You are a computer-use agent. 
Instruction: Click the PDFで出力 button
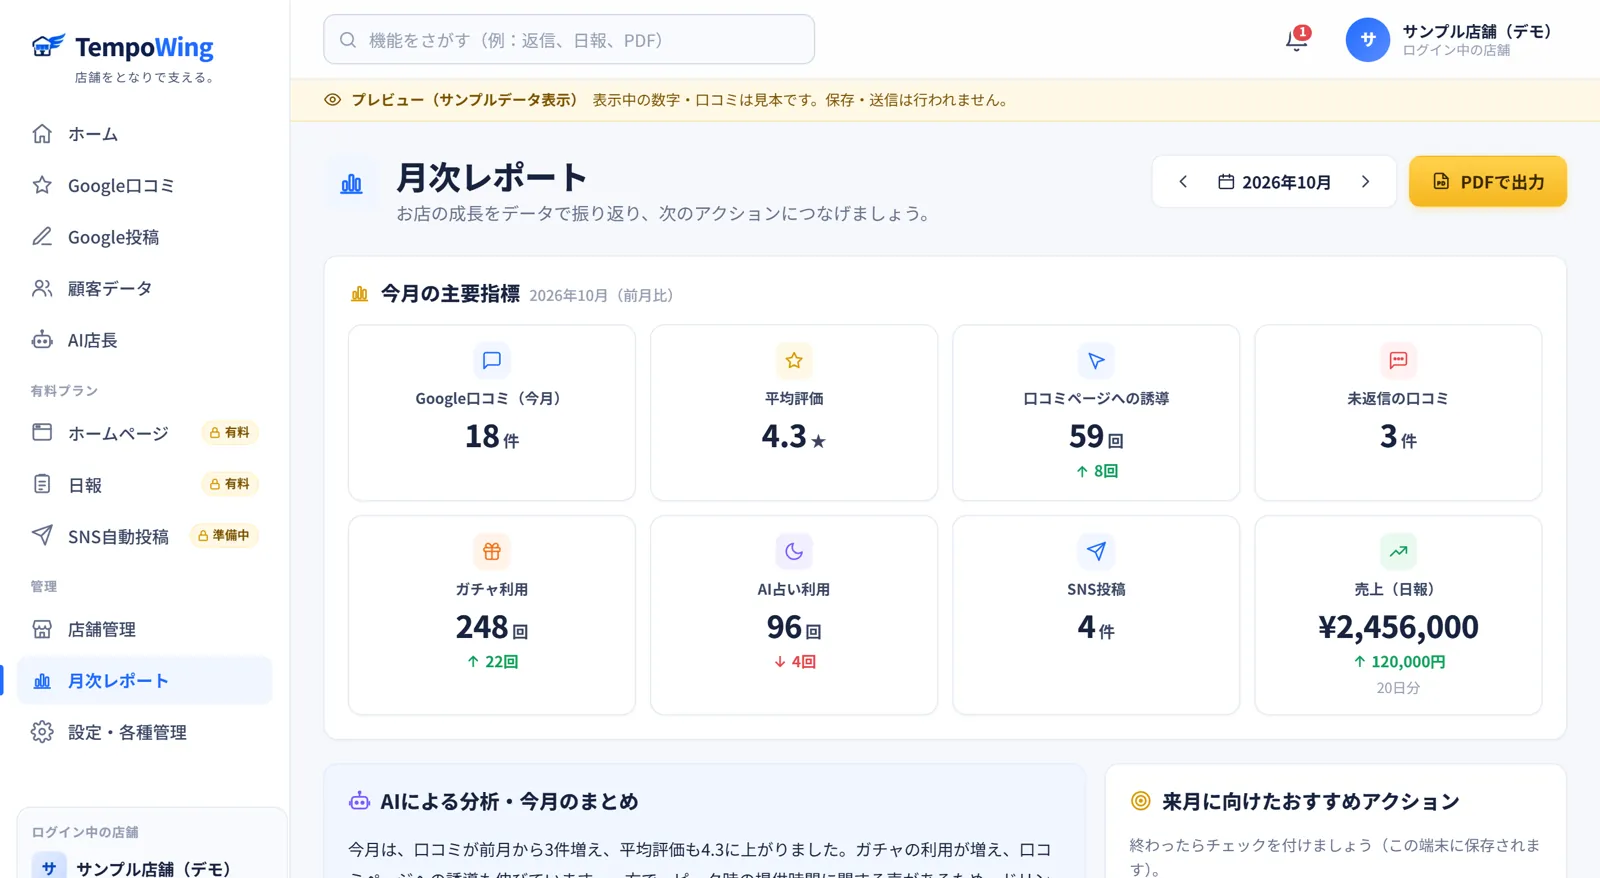(1488, 182)
